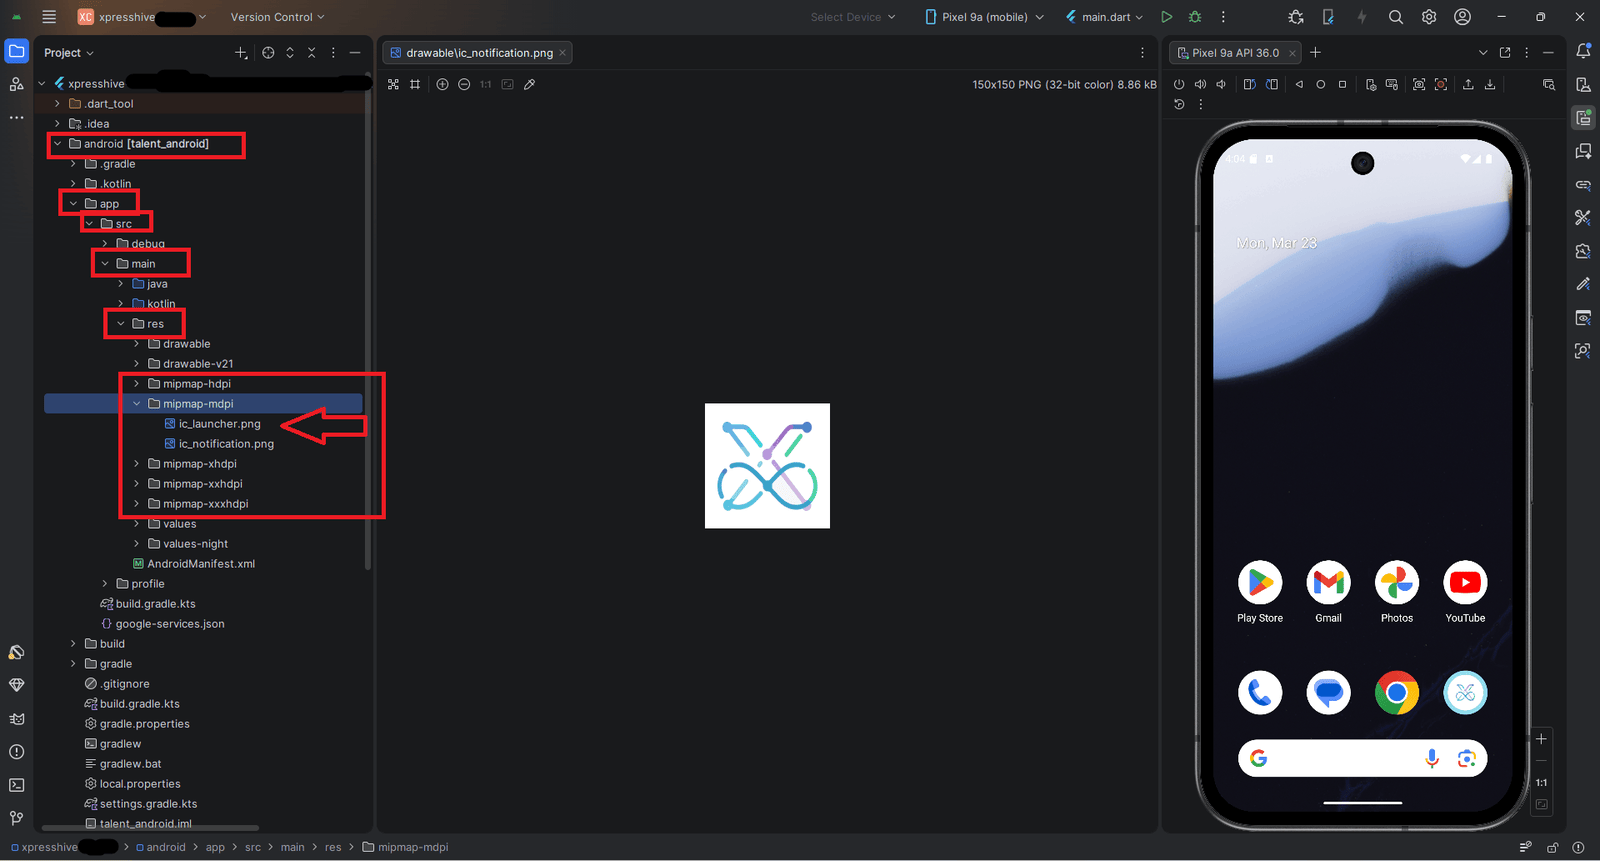Click the mipmap-mdpi breadcrumb
The width and height of the screenshot is (1600, 861).
coord(406,847)
